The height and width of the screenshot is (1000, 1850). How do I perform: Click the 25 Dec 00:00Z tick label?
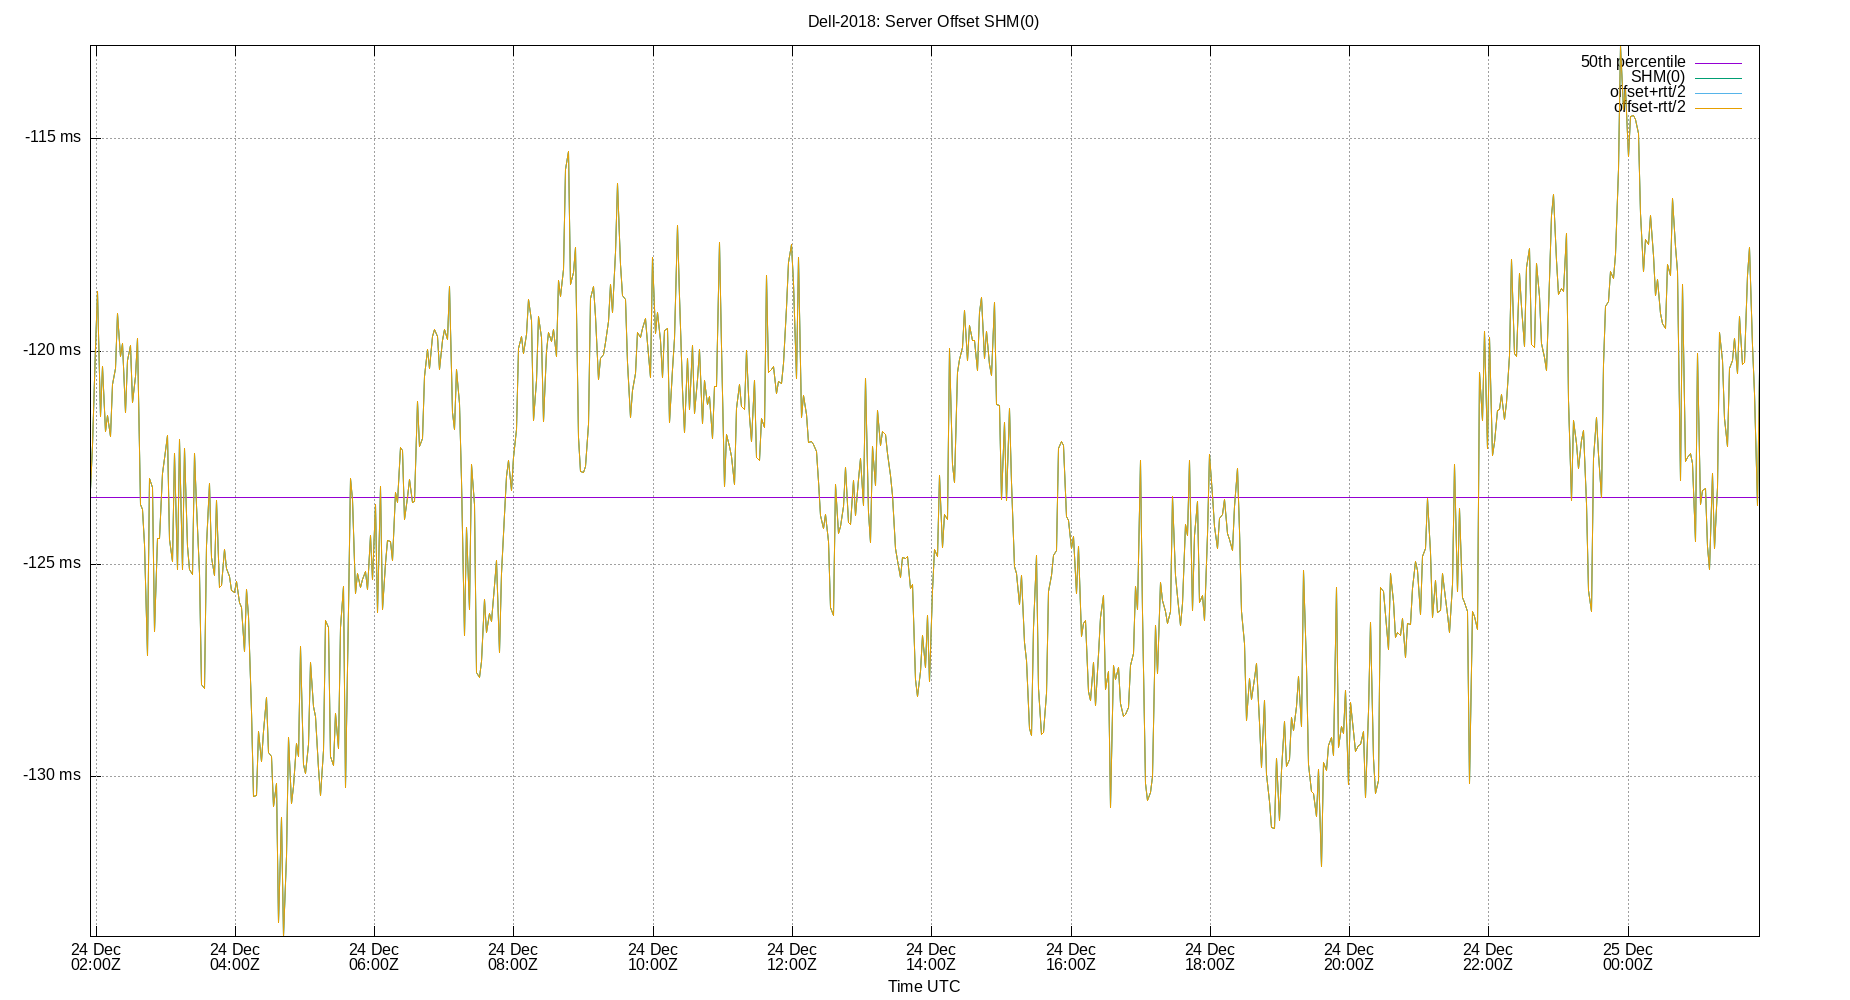coord(1629,957)
